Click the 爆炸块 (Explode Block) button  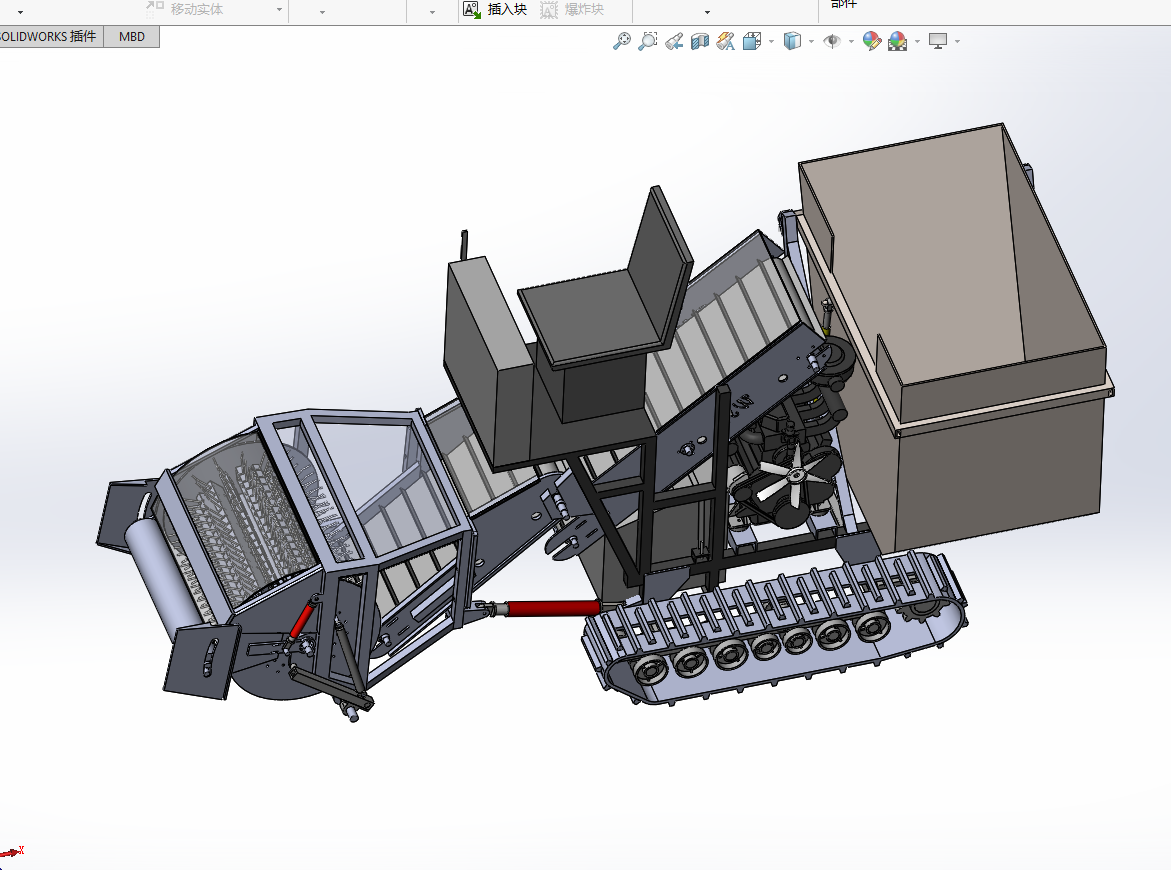(x=572, y=9)
